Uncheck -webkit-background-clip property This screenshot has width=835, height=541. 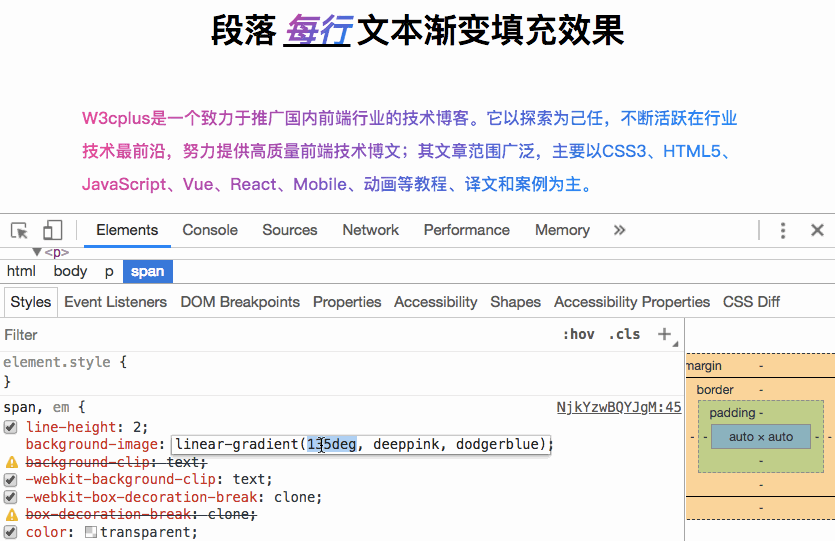click(x=10, y=479)
